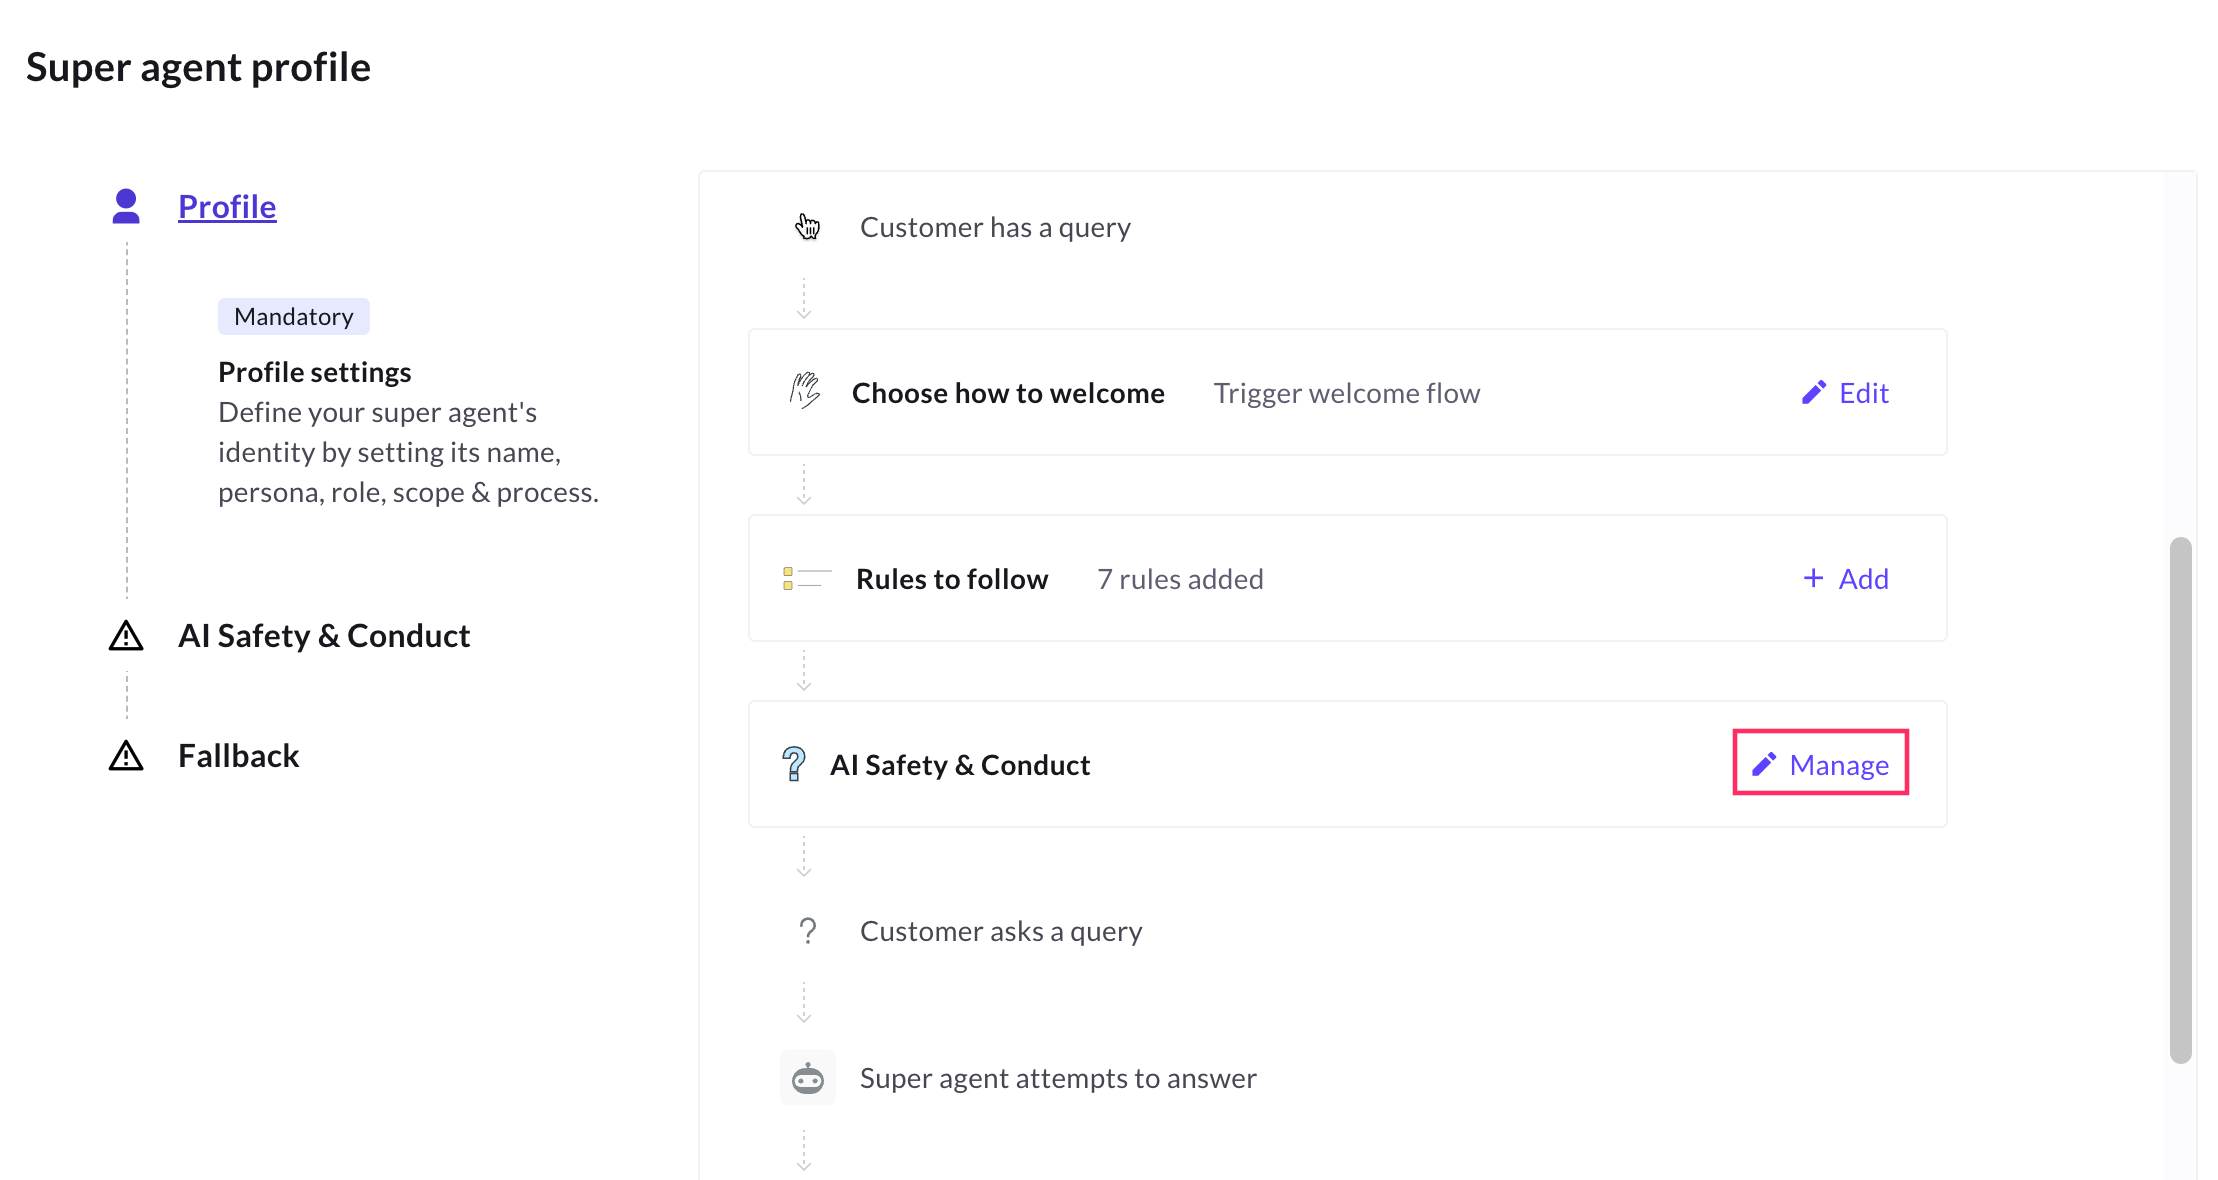Click the AI Safety & Conduct warning icon
This screenshot has width=2218, height=1180.
point(126,636)
